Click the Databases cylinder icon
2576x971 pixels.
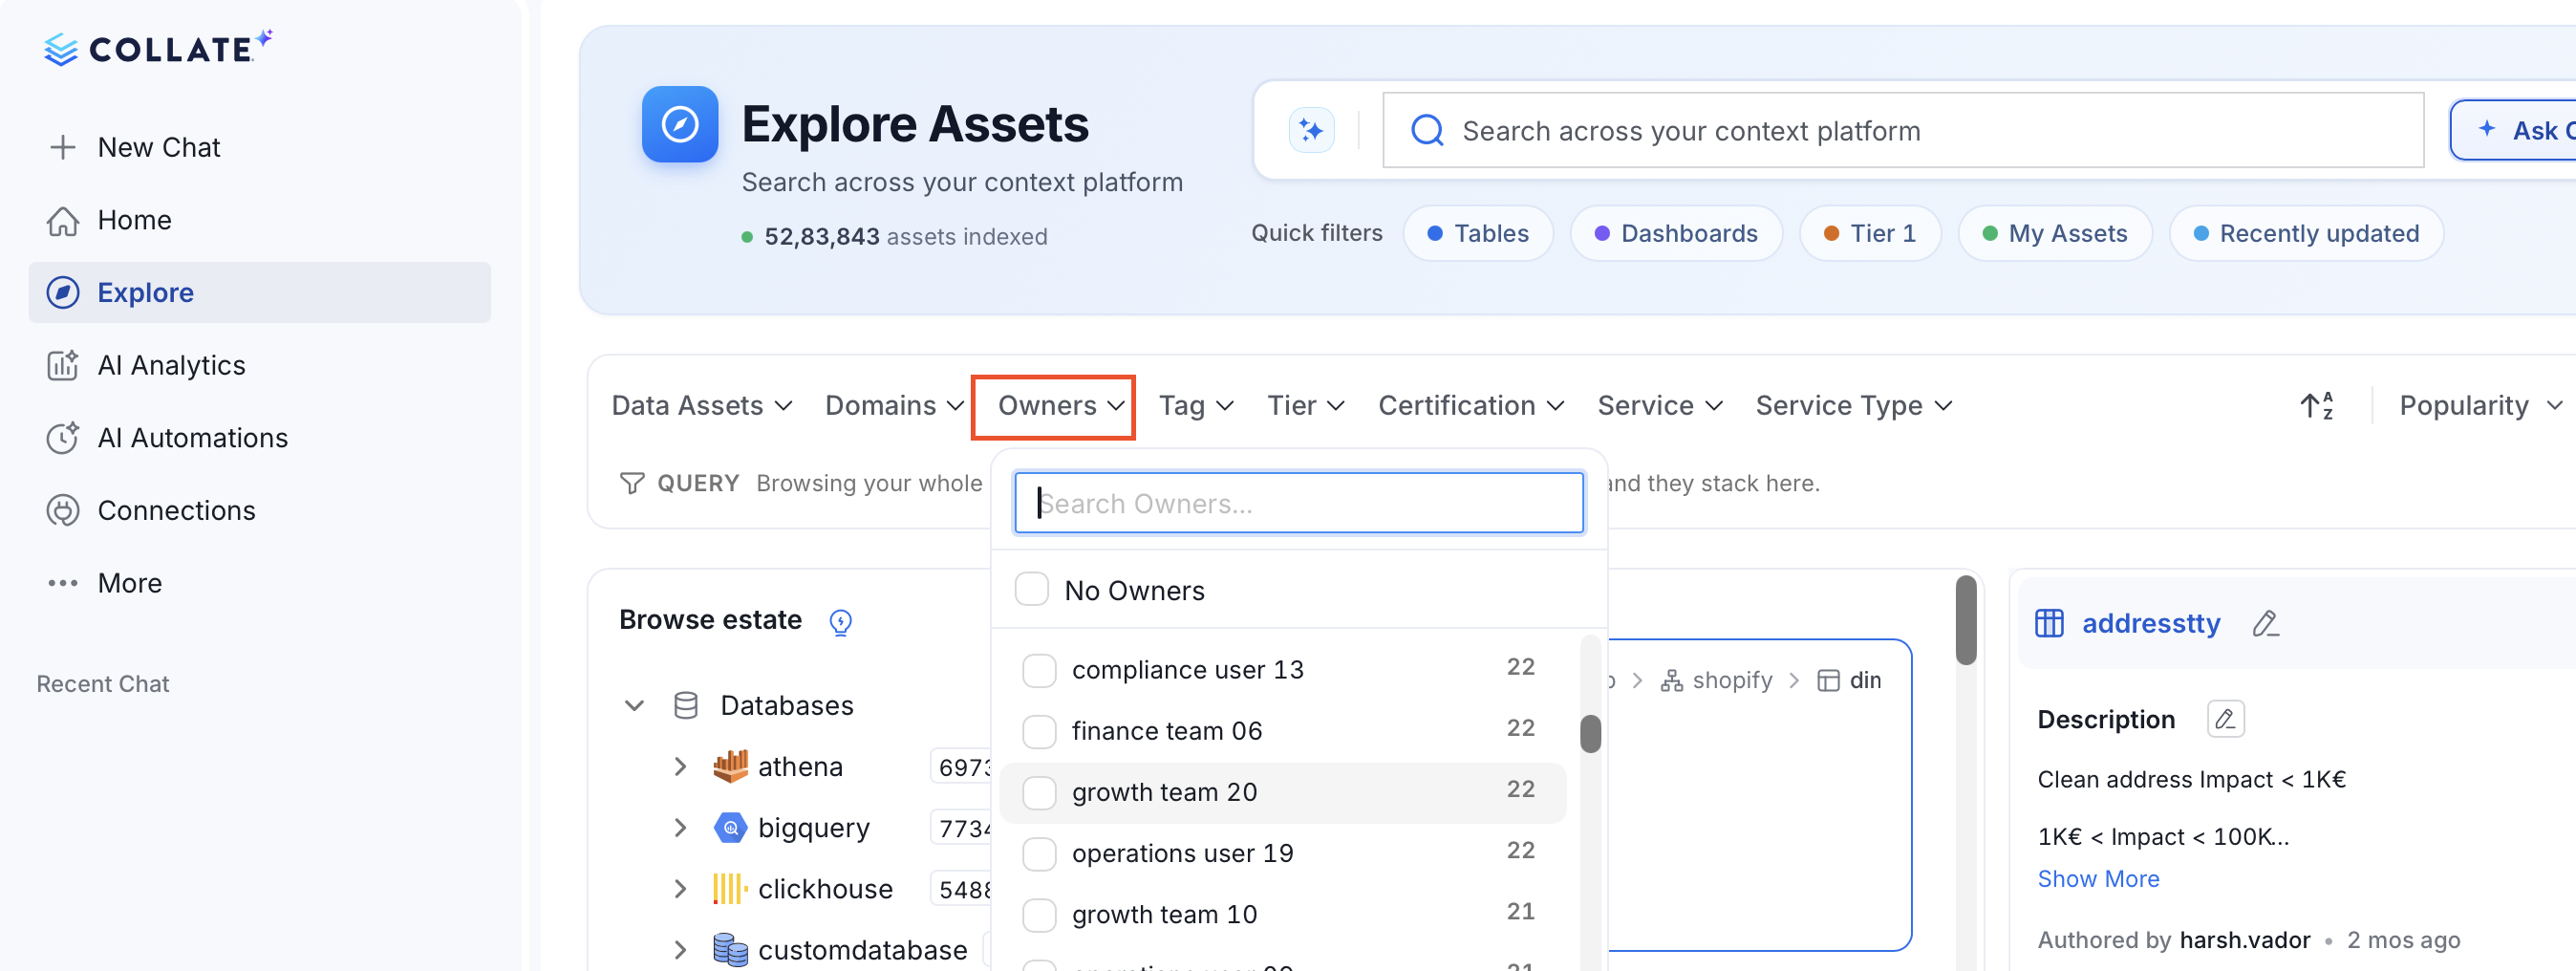point(686,706)
